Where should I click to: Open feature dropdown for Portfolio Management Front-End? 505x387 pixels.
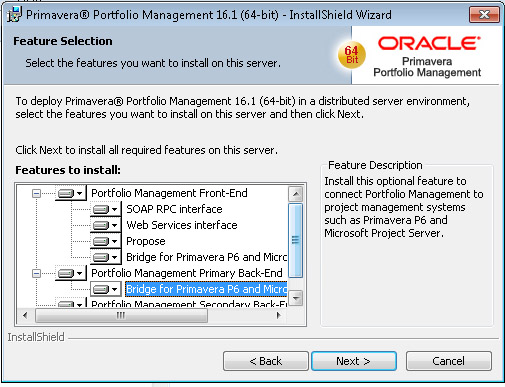coord(70,193)
